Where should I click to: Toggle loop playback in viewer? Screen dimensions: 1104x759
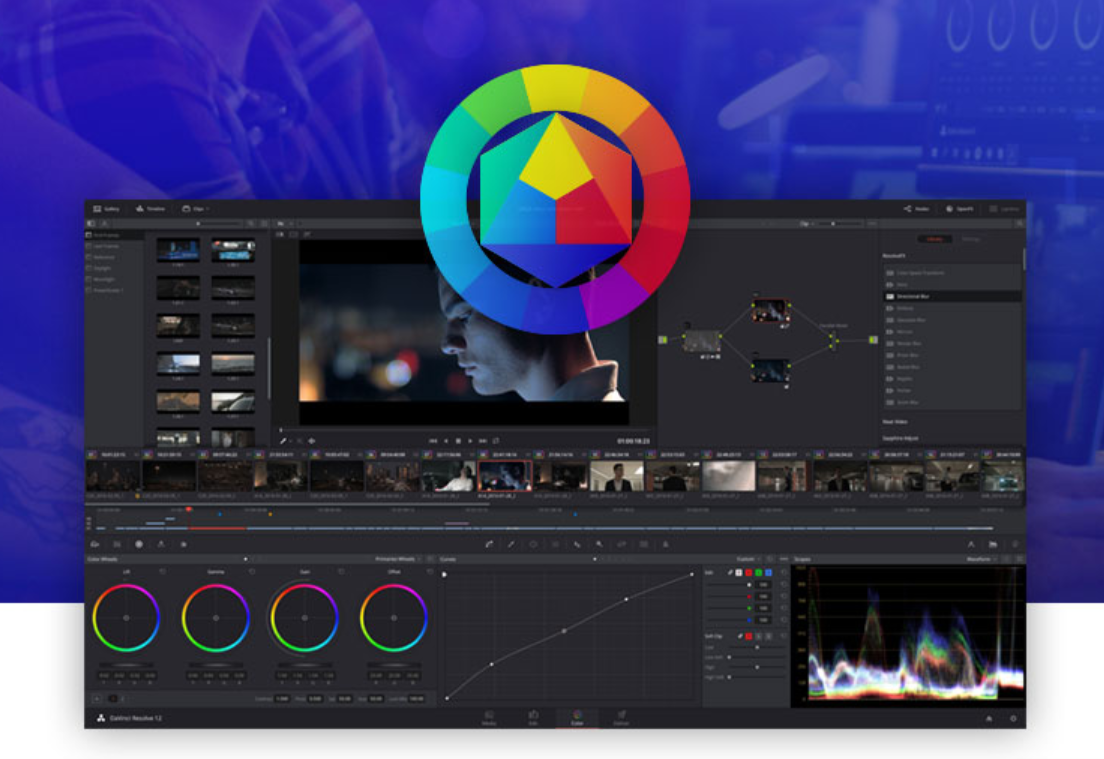click(496, 441)
